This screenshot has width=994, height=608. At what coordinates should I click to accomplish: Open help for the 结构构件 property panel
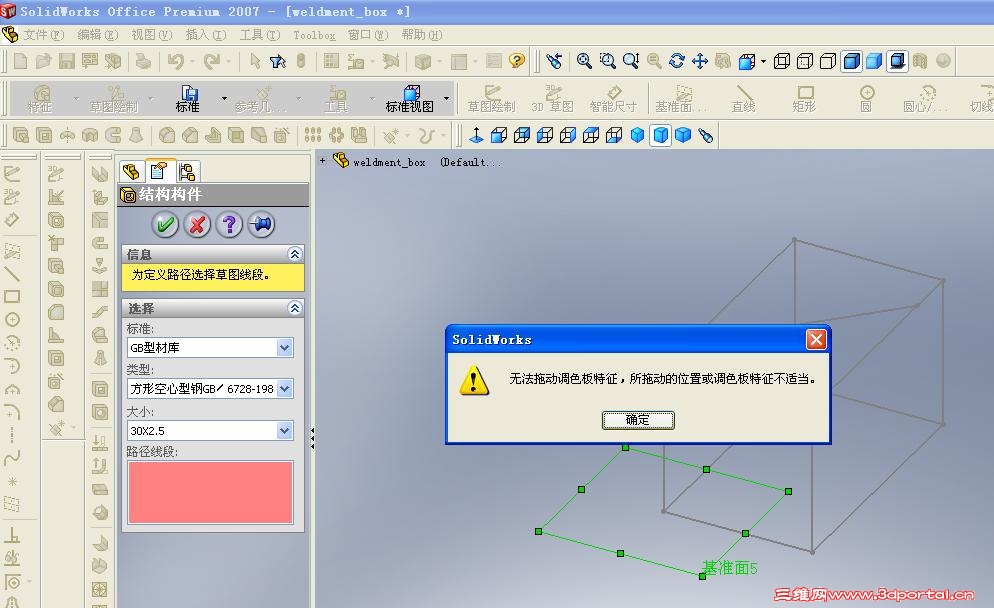coord(229,224)
